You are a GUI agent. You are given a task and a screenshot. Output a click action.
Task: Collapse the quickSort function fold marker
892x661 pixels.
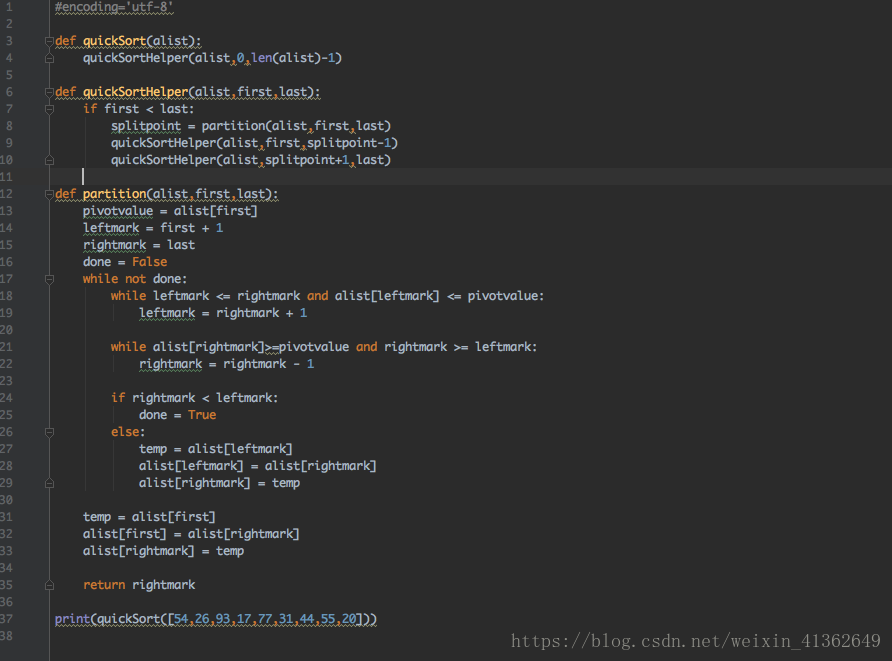coord(49,41)
